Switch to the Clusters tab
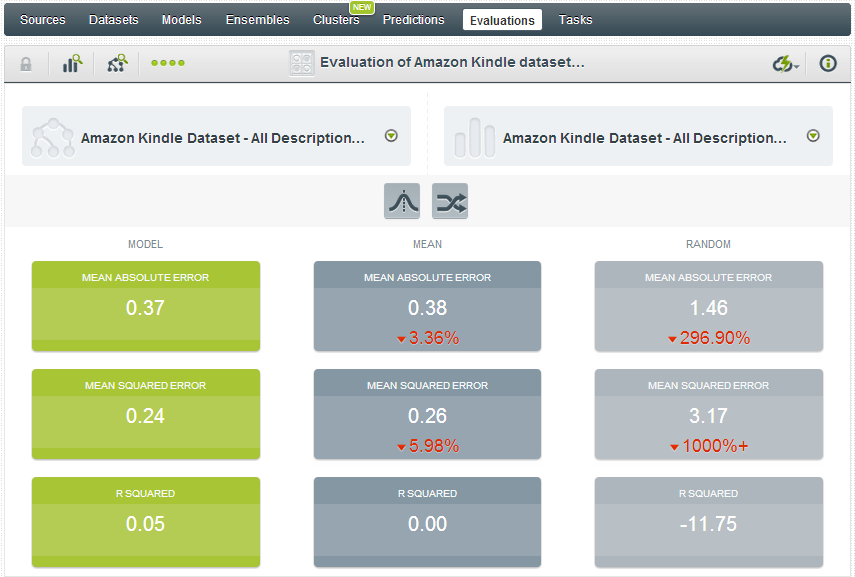The width and height of the screenshot is (855, 577). coord(336,20)
